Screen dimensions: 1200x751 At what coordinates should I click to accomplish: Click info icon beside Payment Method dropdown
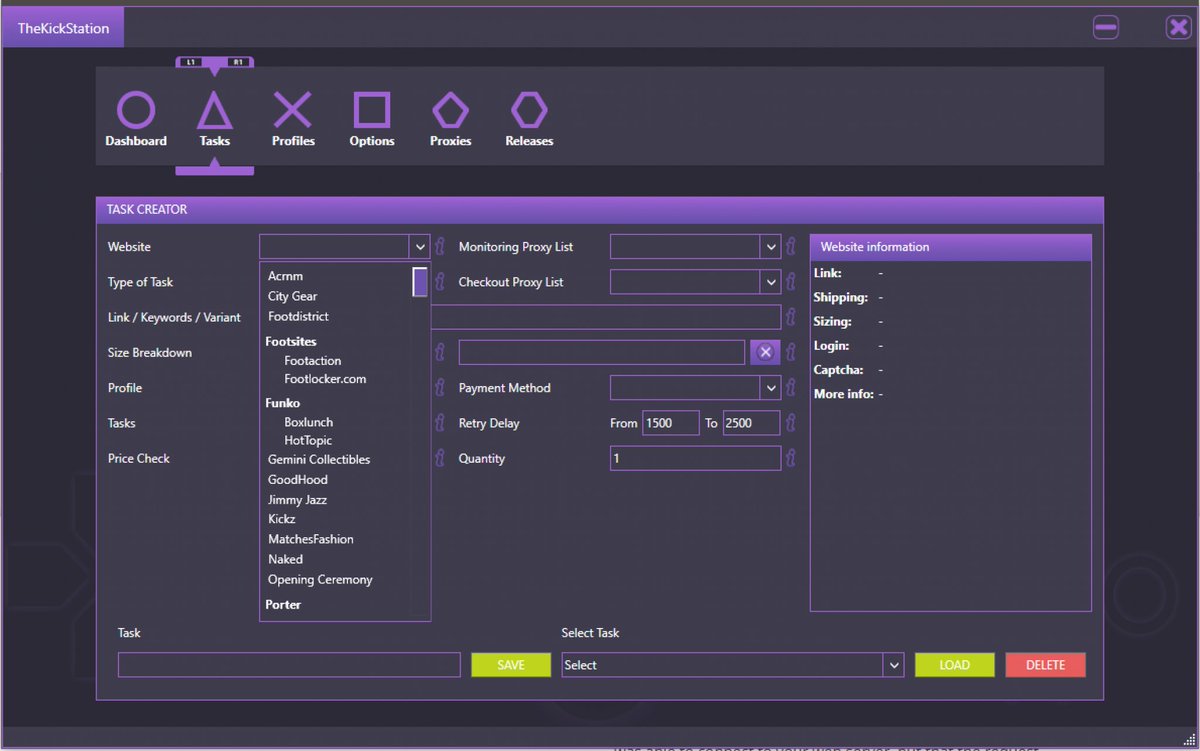791,388
